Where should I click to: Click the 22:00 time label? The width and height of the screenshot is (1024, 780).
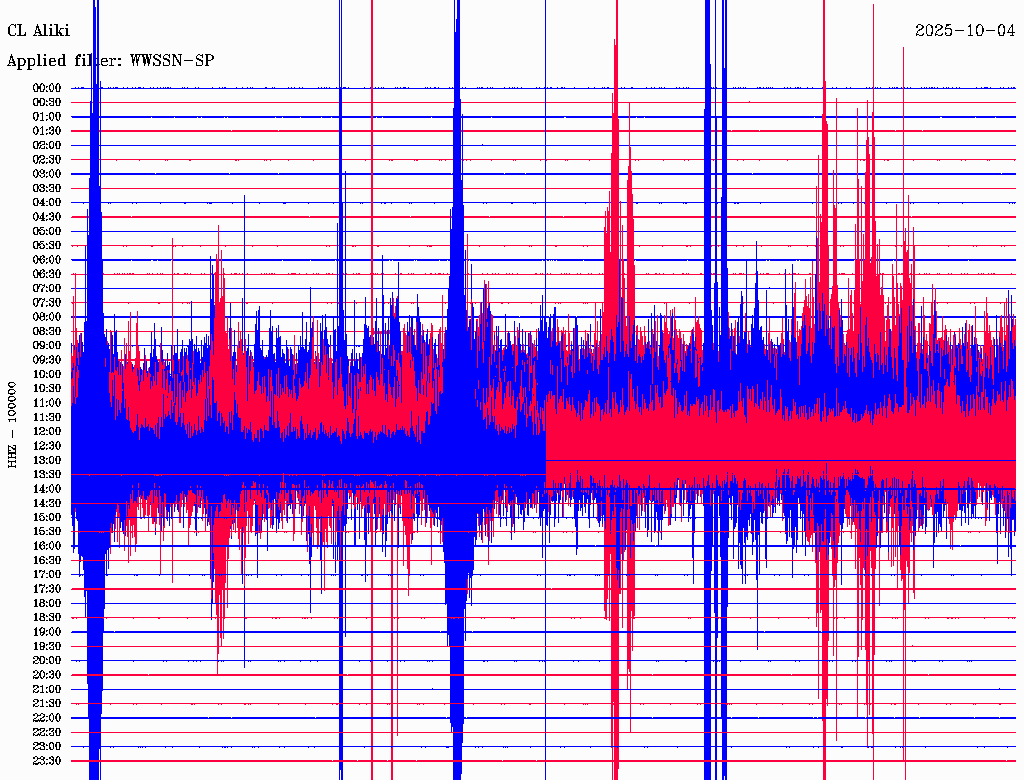47,718
